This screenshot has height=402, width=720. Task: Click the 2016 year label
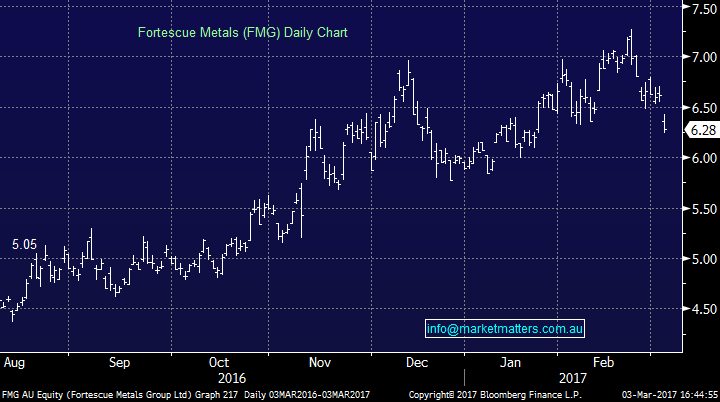point(232,379)
